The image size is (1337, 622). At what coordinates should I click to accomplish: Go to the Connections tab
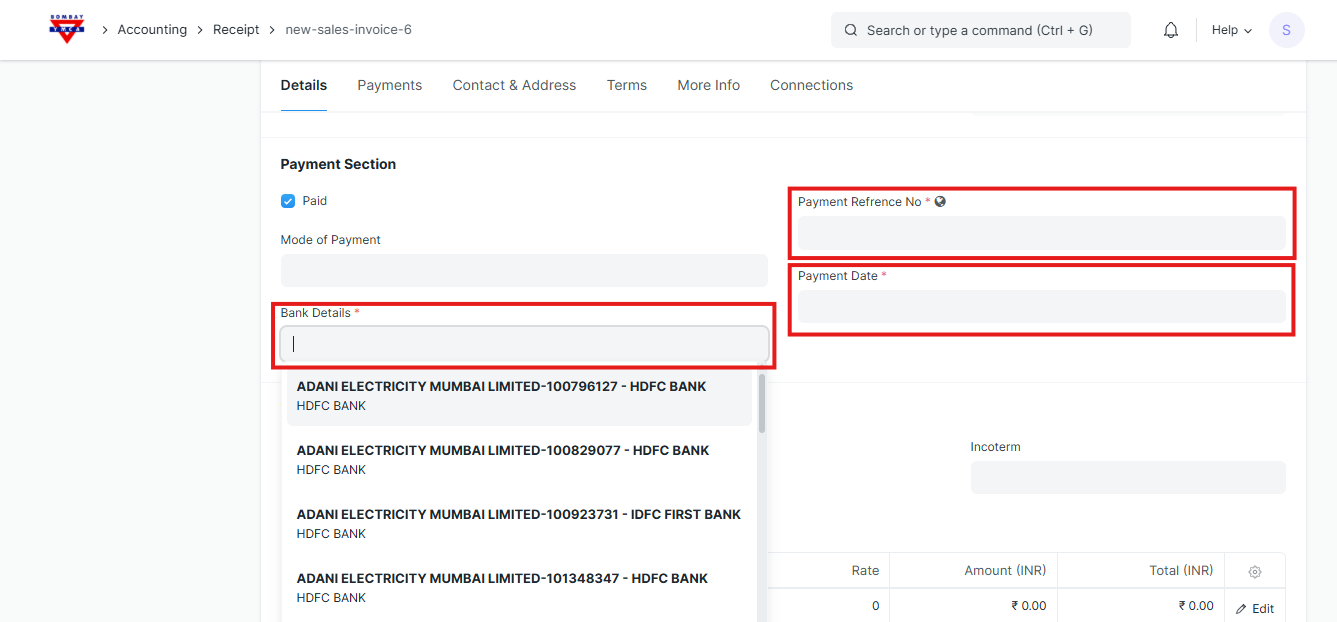pyautogui.click(x=811, y=85)
